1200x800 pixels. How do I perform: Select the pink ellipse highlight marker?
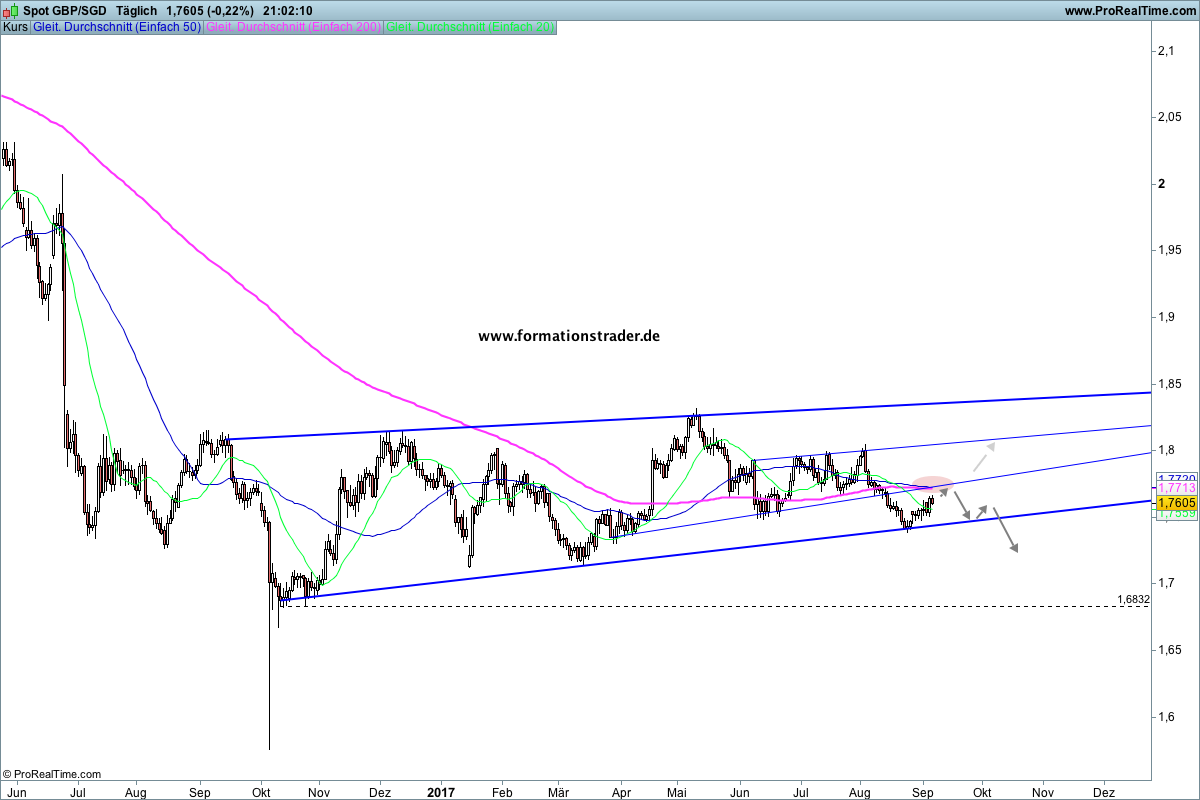coord(933,484)
